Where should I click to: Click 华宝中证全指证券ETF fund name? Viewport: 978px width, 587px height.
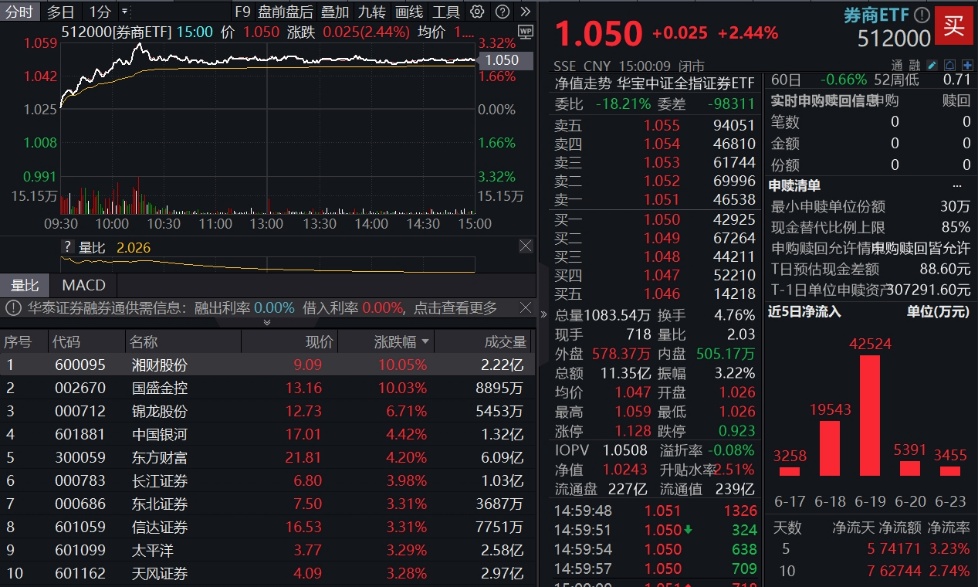(x=685, y=83)
